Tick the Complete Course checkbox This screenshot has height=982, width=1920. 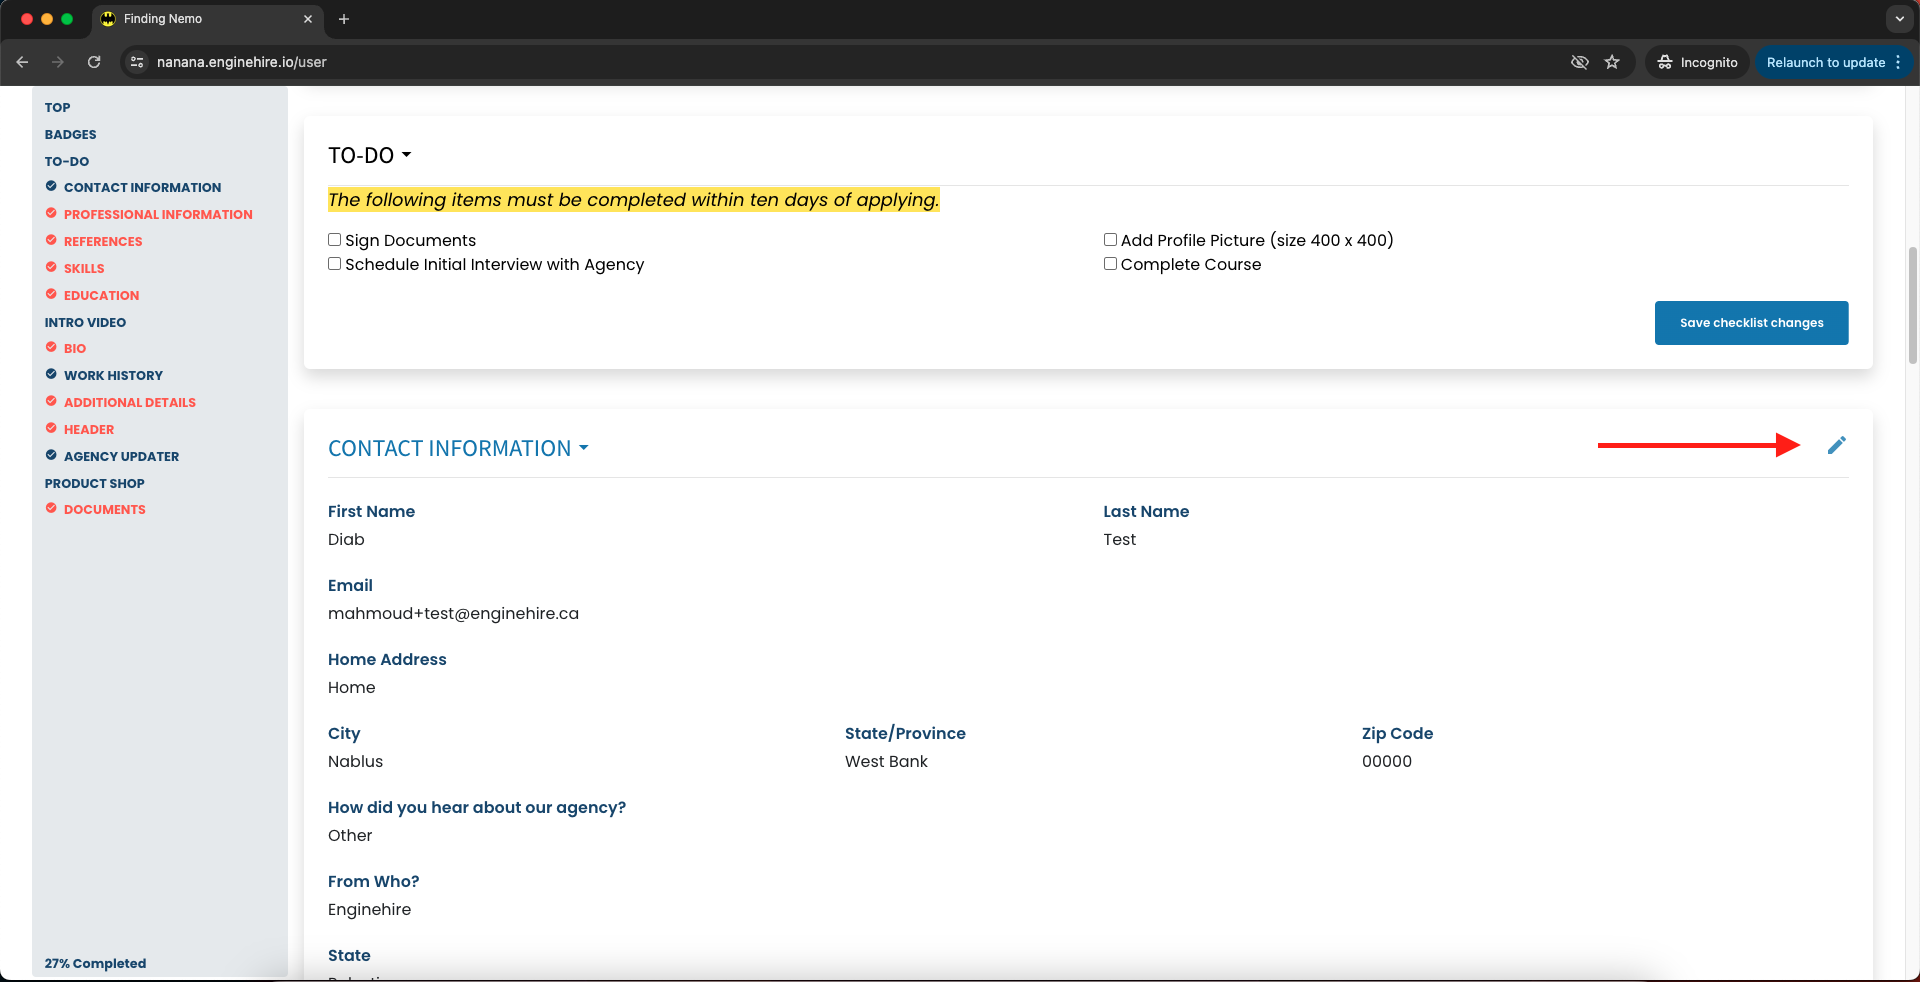coord(1110,264)
